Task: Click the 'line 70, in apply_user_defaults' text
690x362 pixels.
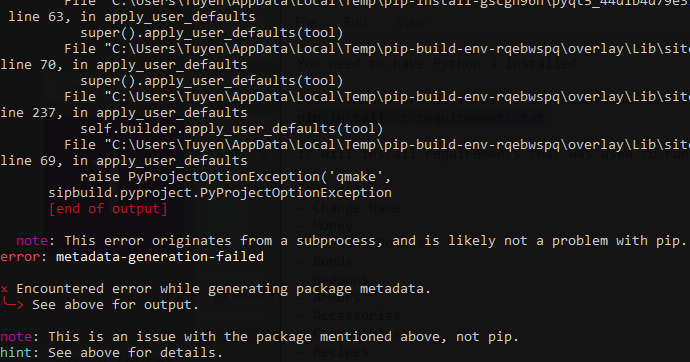Action: point(124,65)
